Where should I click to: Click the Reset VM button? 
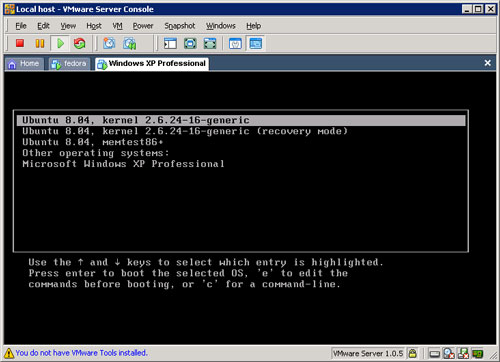[x=80, y=43]
